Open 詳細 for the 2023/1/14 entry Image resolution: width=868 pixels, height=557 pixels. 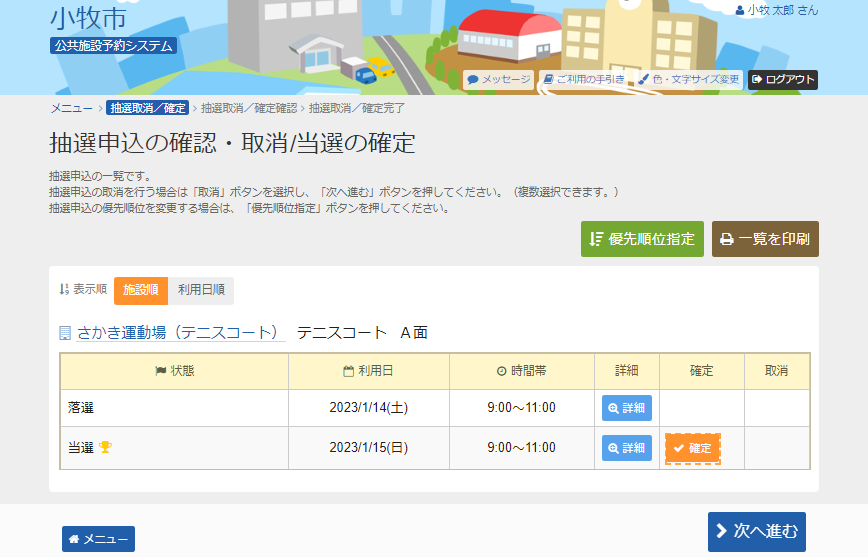point(627,408)
